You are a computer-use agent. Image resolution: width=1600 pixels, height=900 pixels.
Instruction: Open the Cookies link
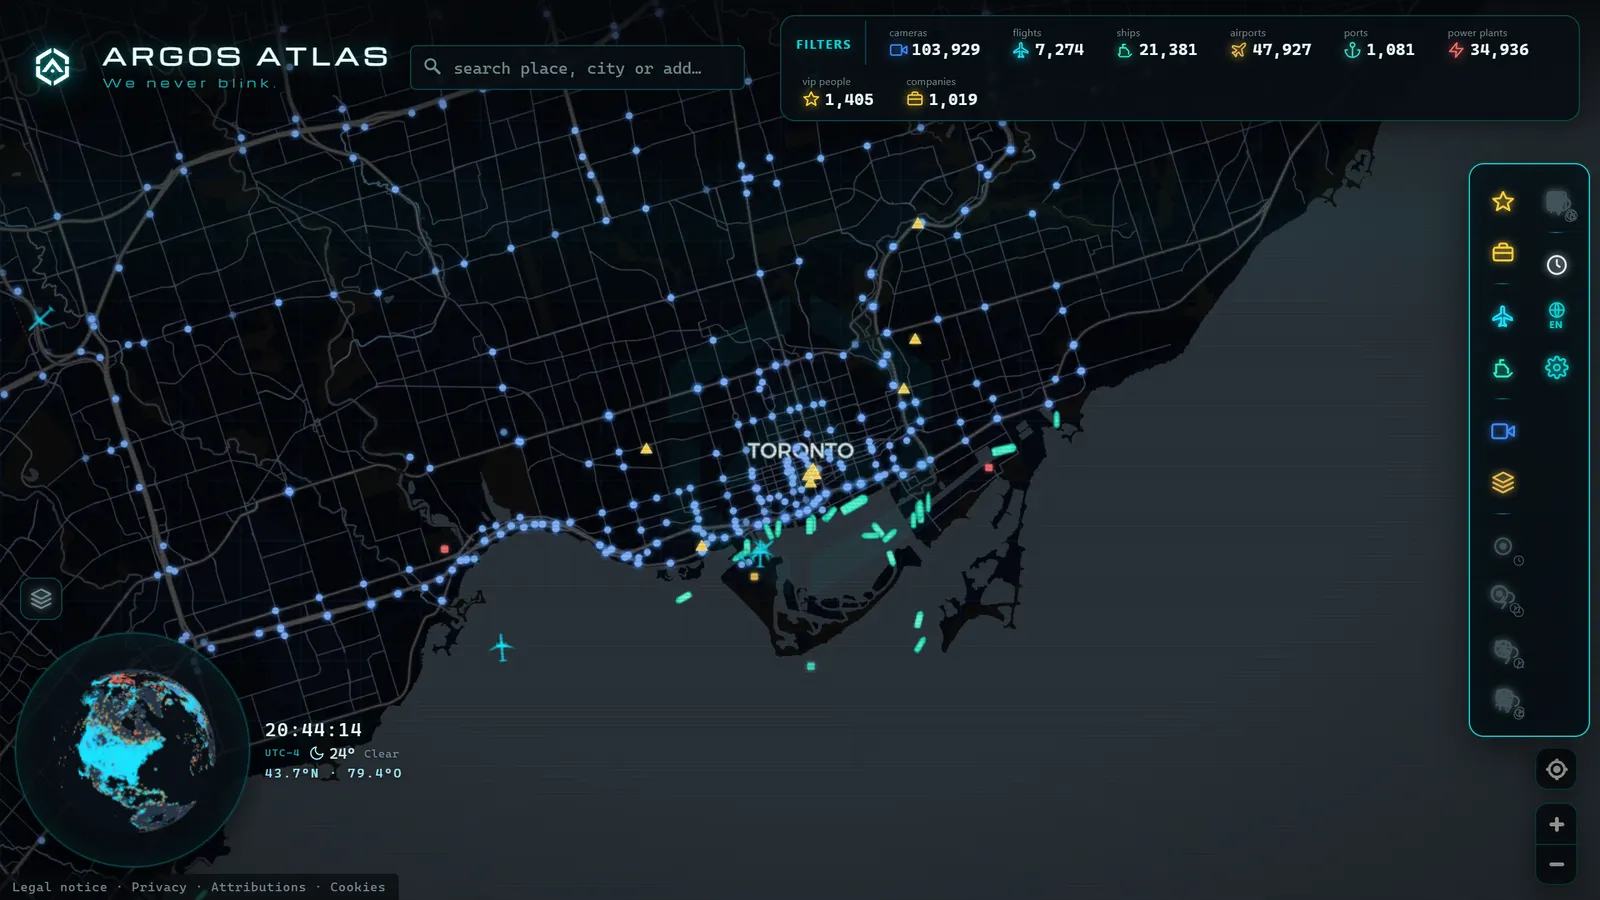[357, 887]
